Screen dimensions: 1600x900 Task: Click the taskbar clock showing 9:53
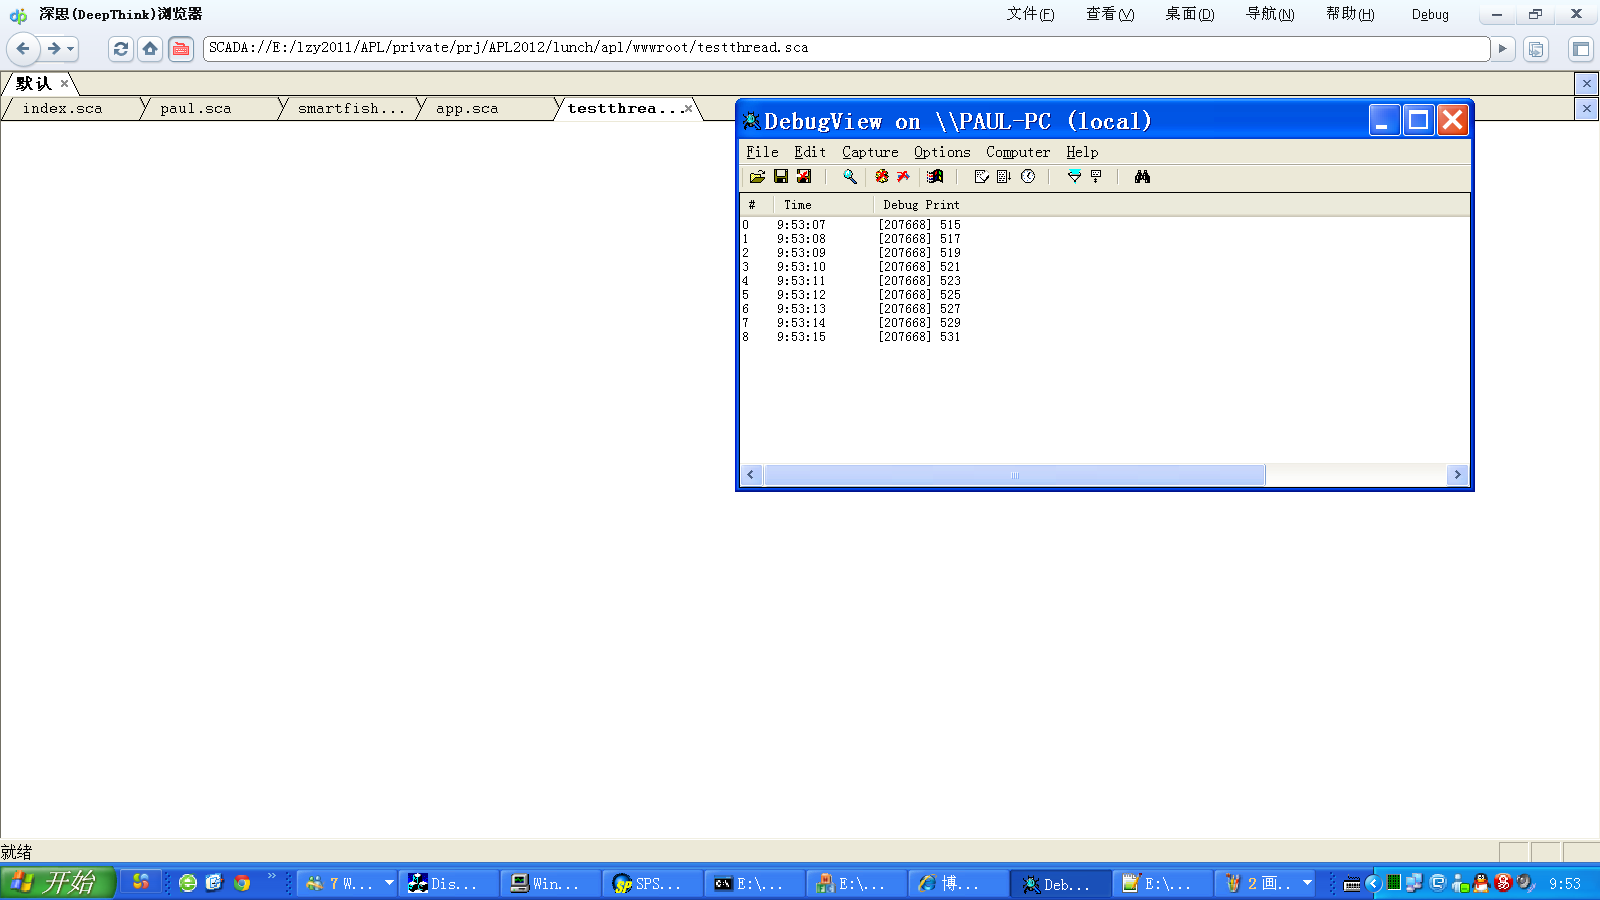click(x=1565, y=884)
